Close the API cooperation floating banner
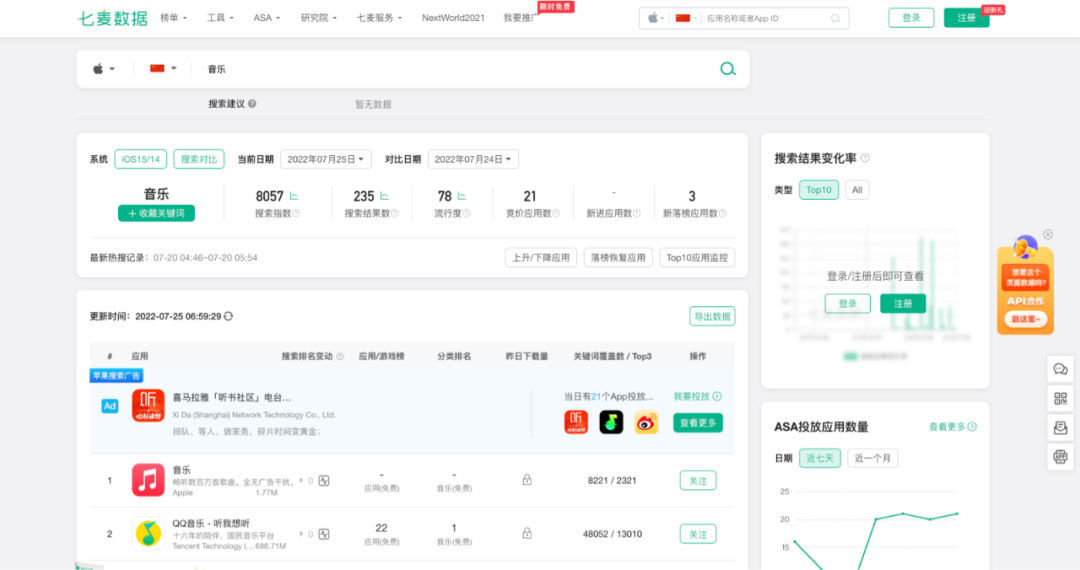Viewport: 1080px width, 570px height. [x=1048, y=234]
